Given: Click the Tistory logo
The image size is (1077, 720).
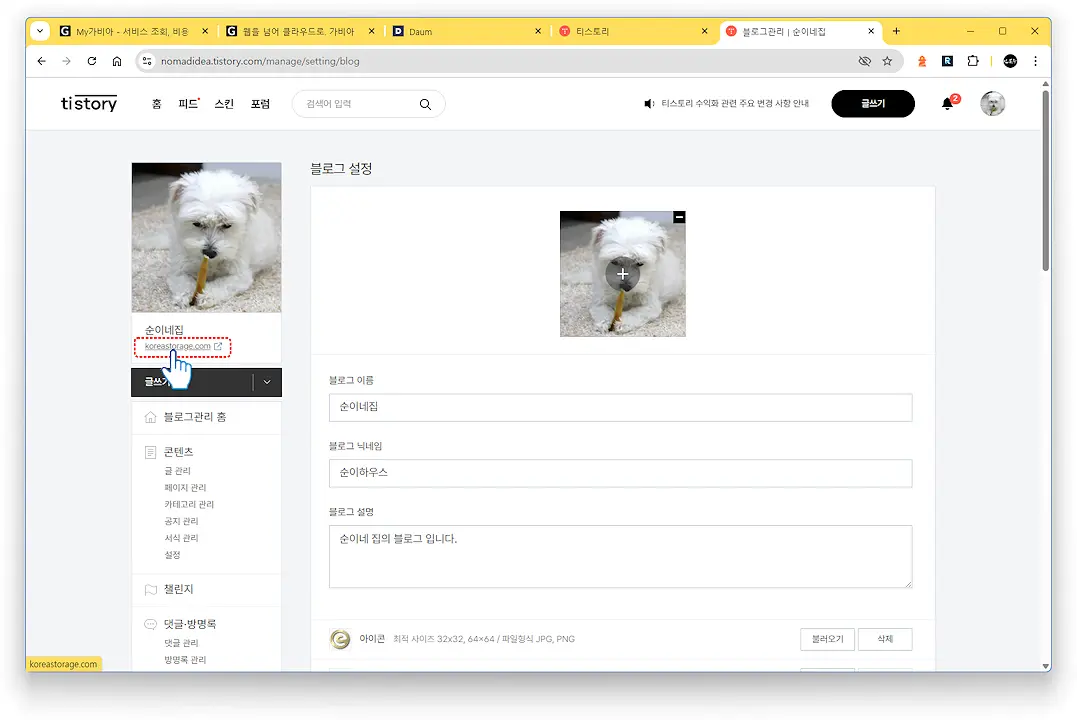Looking at the screenshot, I should click(88, 103).
